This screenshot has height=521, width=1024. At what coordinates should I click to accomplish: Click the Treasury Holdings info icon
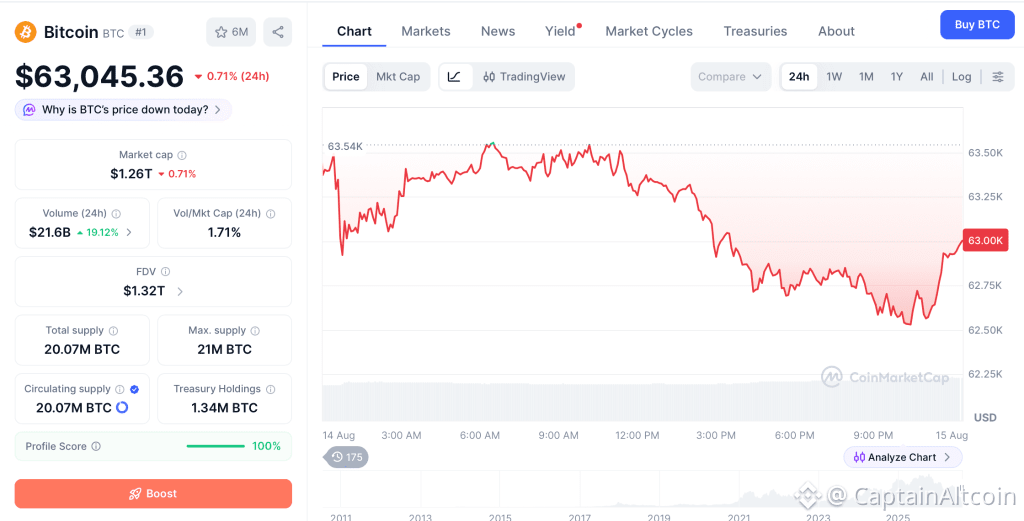(270, 389)
